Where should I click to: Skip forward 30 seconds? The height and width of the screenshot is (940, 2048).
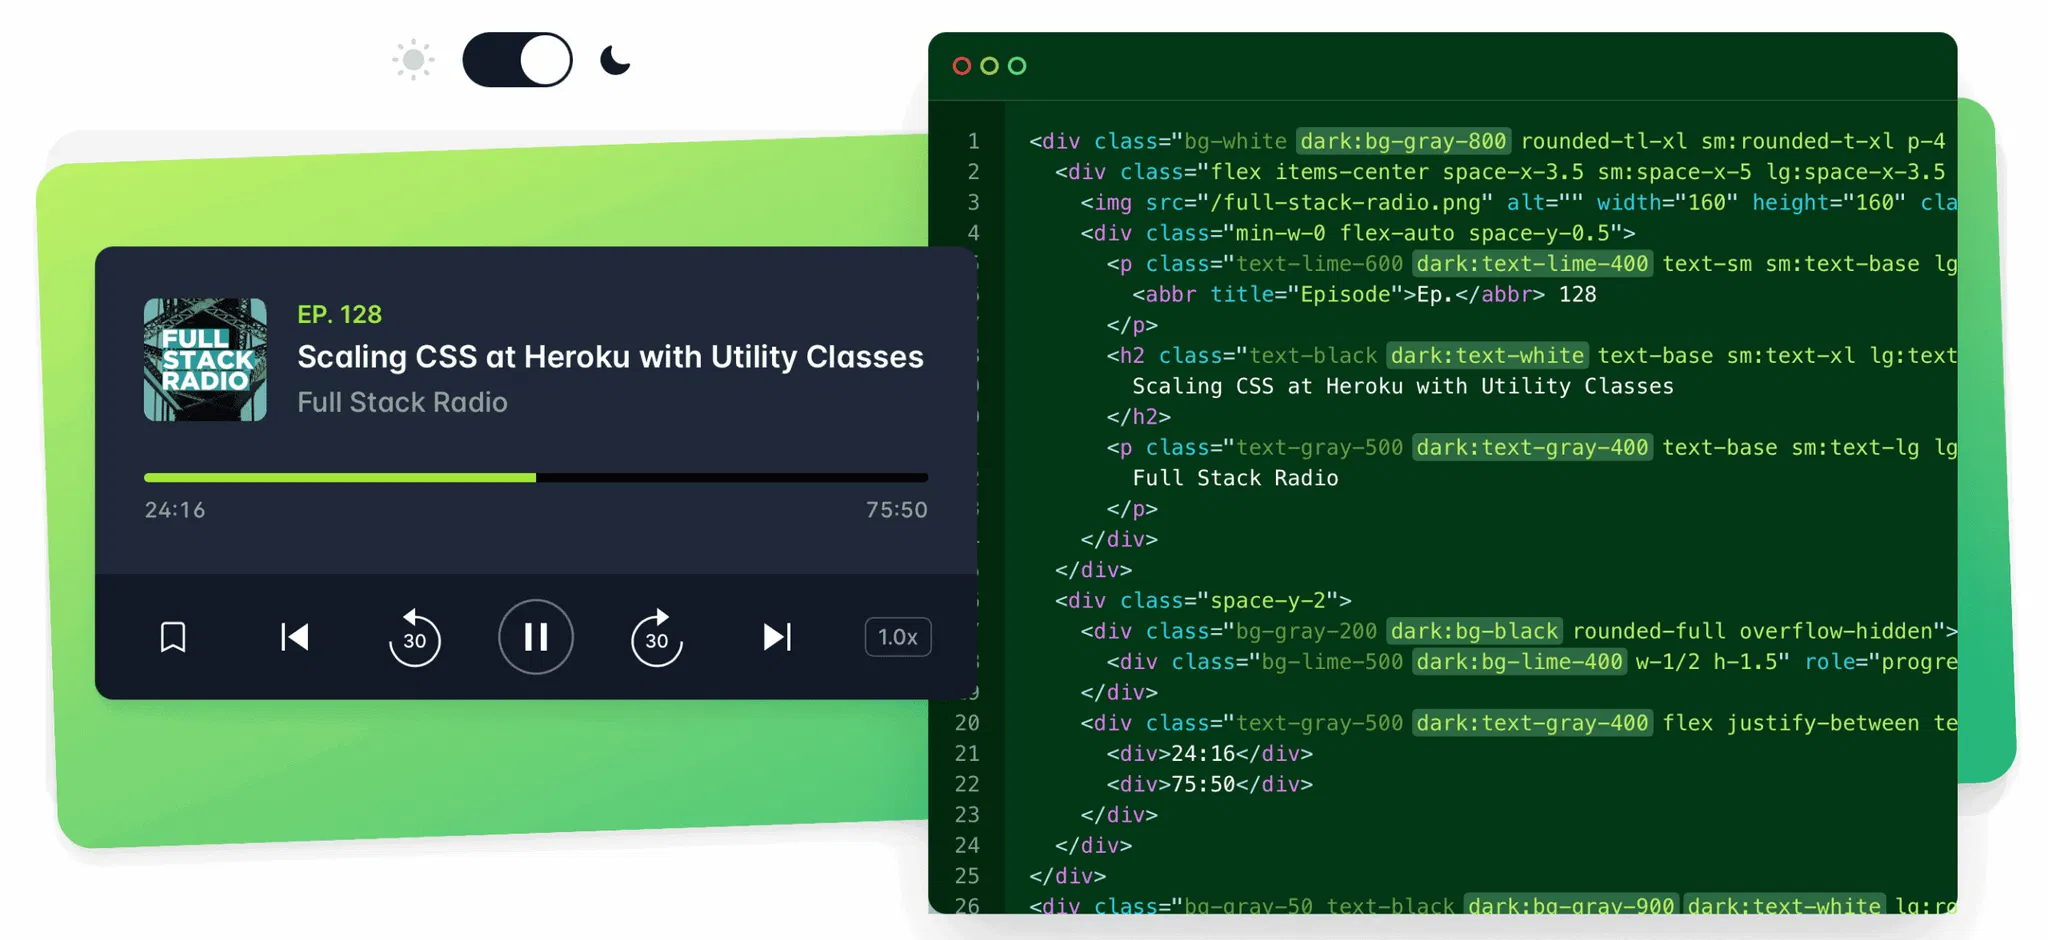pyautogui.click(x=656, y=637)
